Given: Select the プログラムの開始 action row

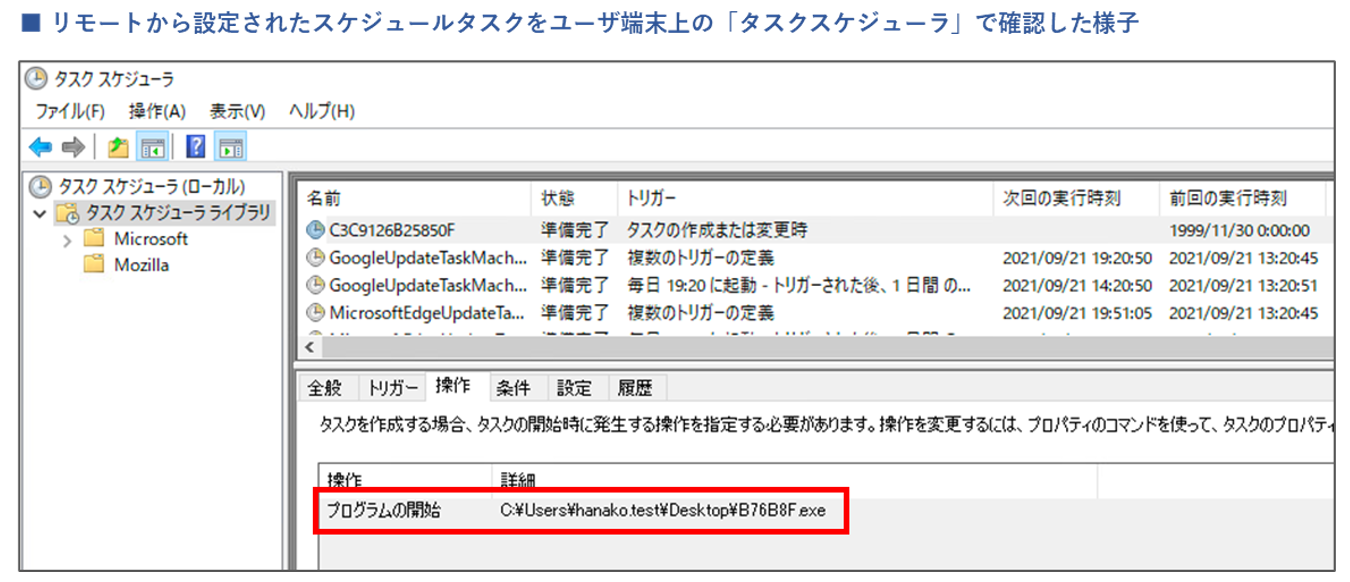Looking at the screenshot, I should (x=384, y=510).
